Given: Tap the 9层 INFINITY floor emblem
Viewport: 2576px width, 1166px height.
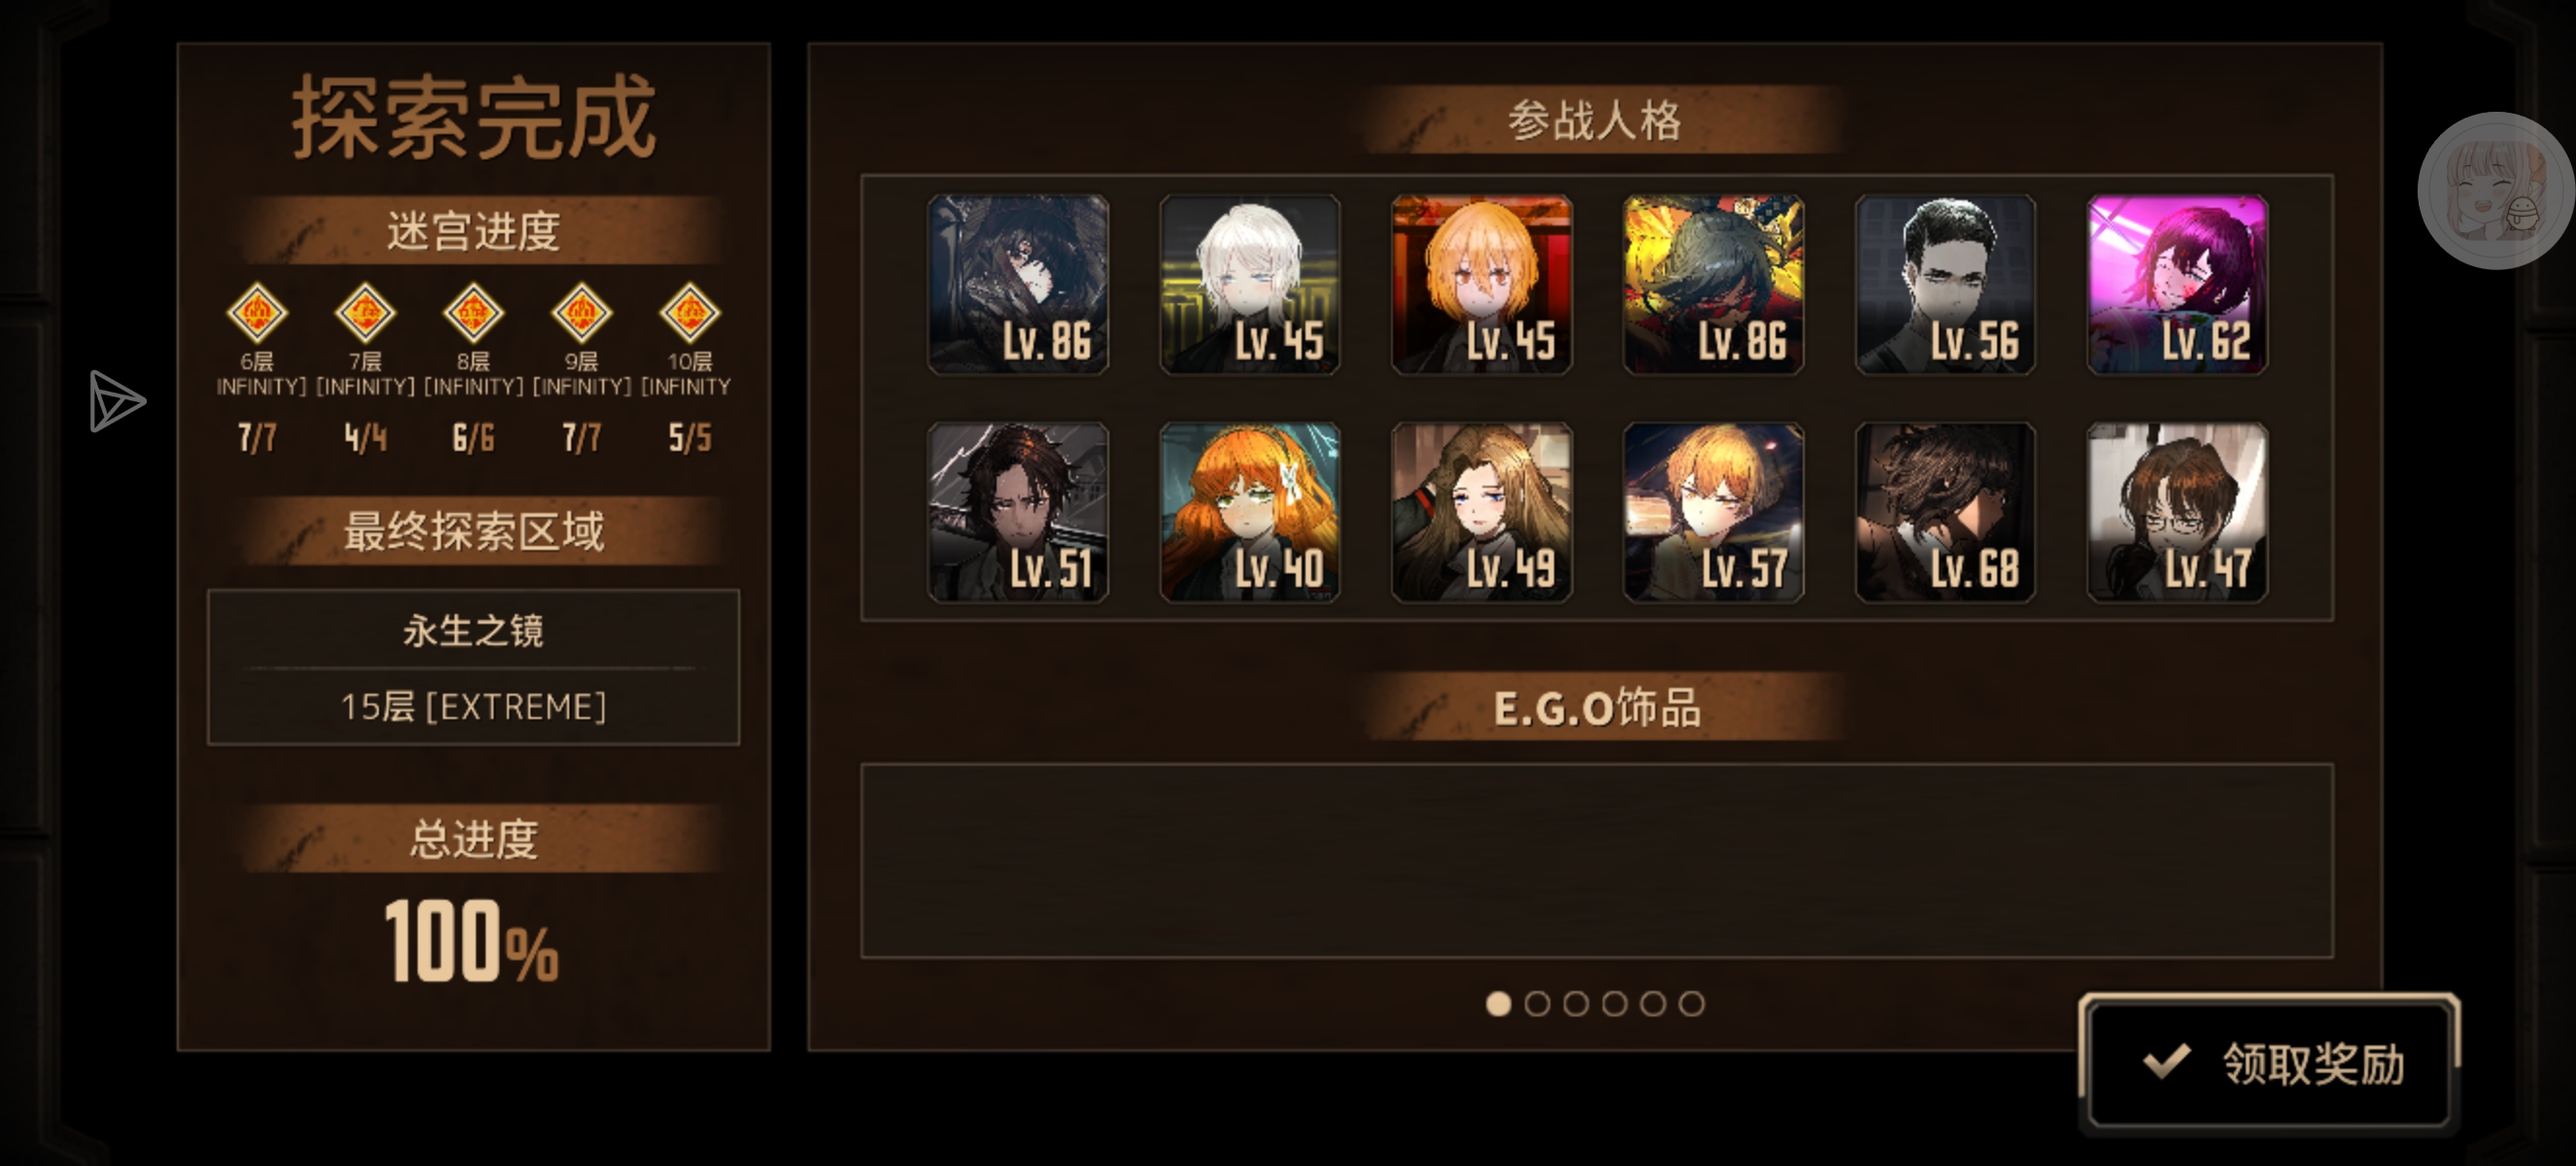Looking at the screenshot, I should 581,313.
